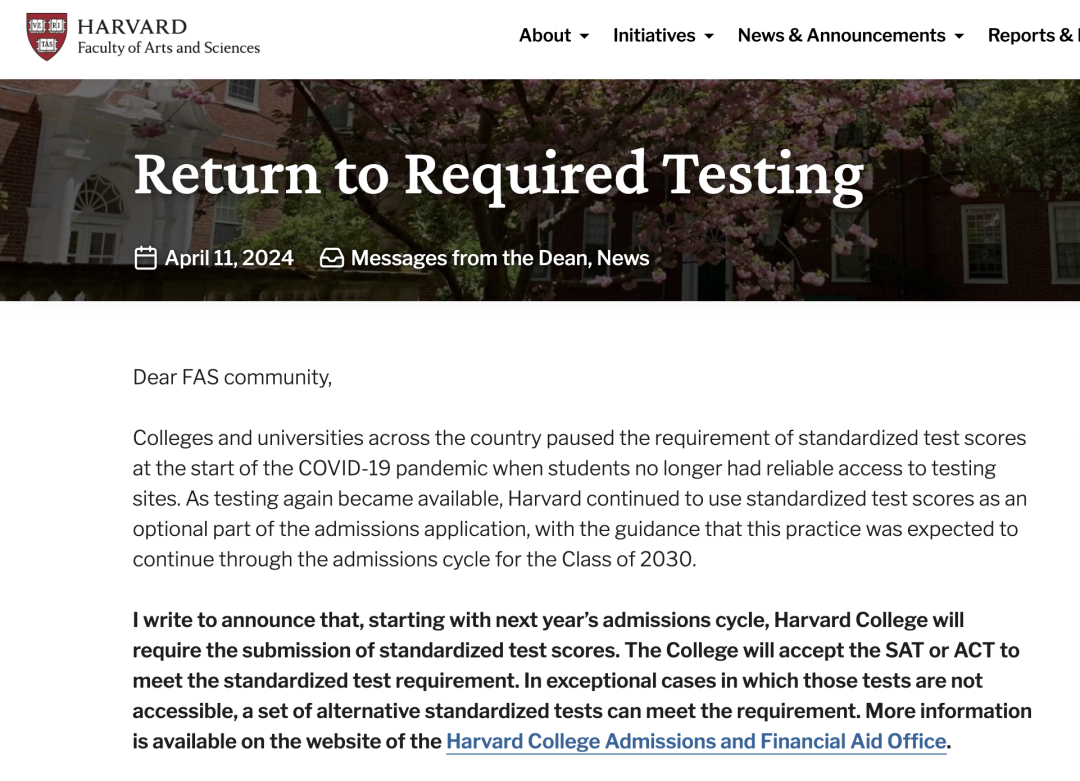The image size is (1080, 781).
Task: Click the Dear FAS community greeting
Action: click(x=232, y=377)
